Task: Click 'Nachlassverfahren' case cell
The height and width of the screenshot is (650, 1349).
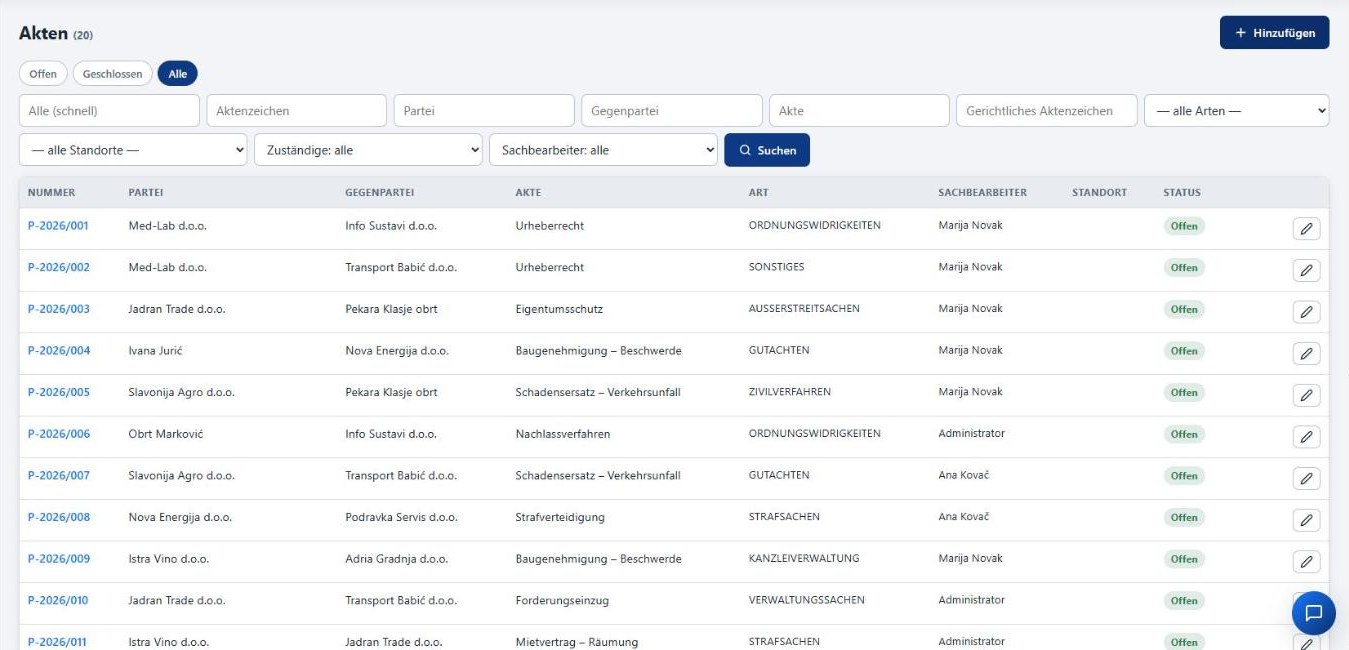Action: (563, 434)
